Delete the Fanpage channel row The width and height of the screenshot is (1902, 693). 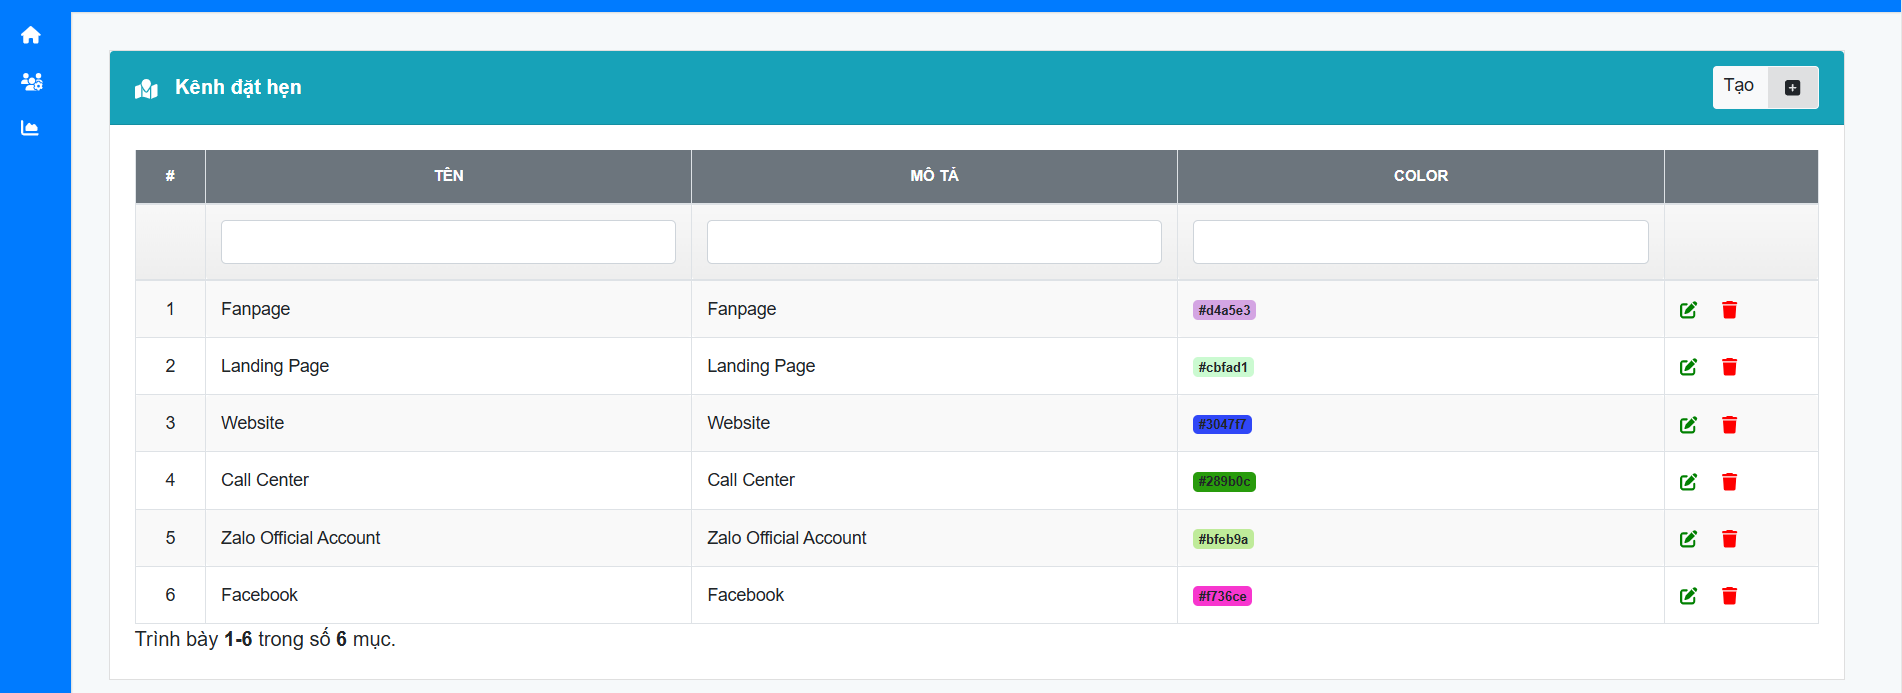click(1729, 310)
